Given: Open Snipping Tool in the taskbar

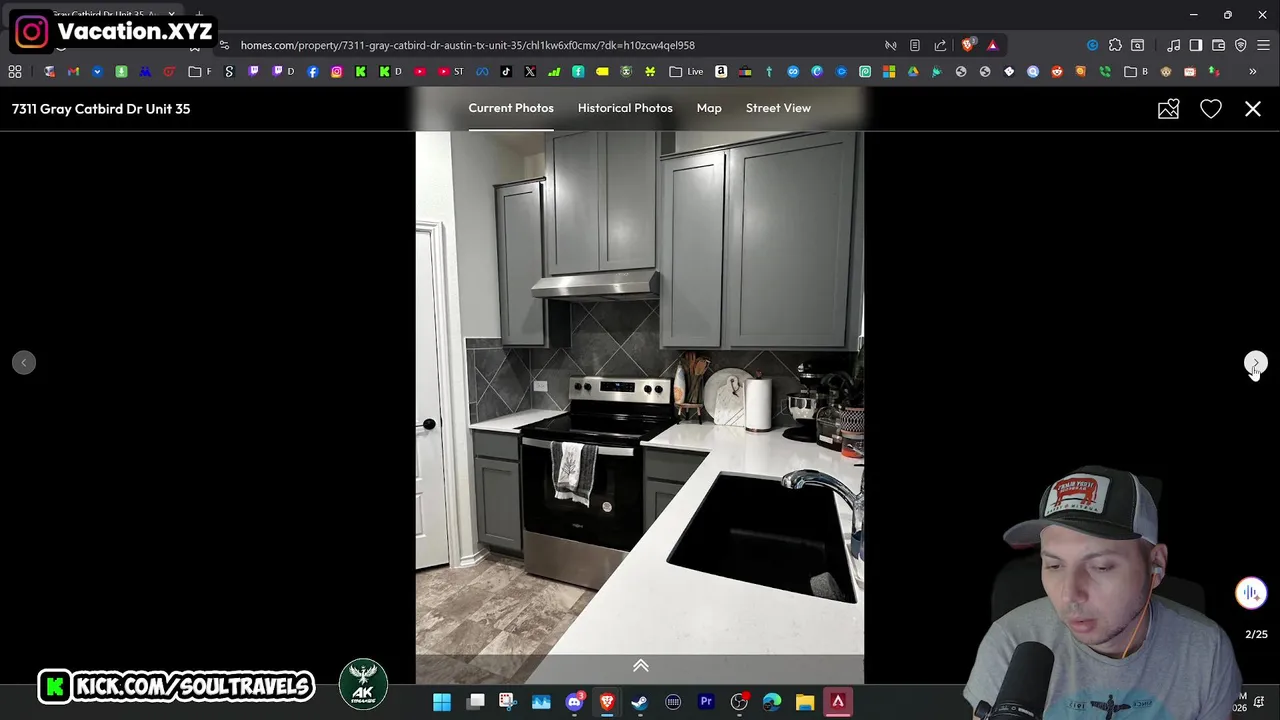Looking at the screenshot, I should pyautogui.click(x=508, y=702).
